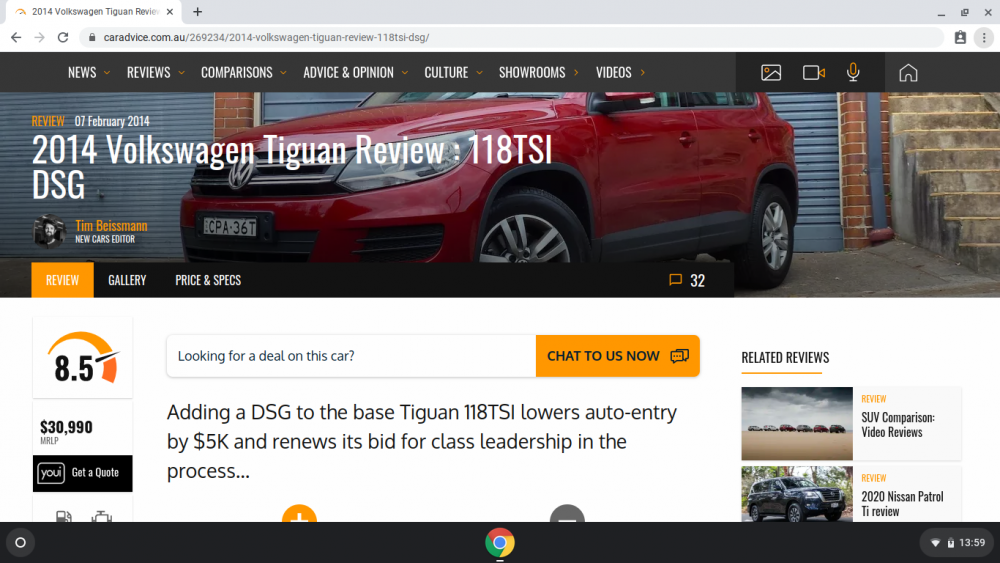Viewport: 1000px width, 563px height.
Task: Click the address bar URL
Action: point(266,38)
